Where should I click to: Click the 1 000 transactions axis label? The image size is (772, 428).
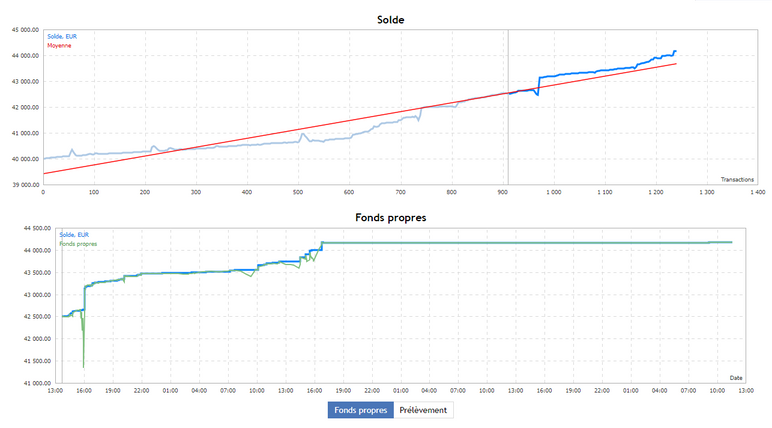(553, 192)
